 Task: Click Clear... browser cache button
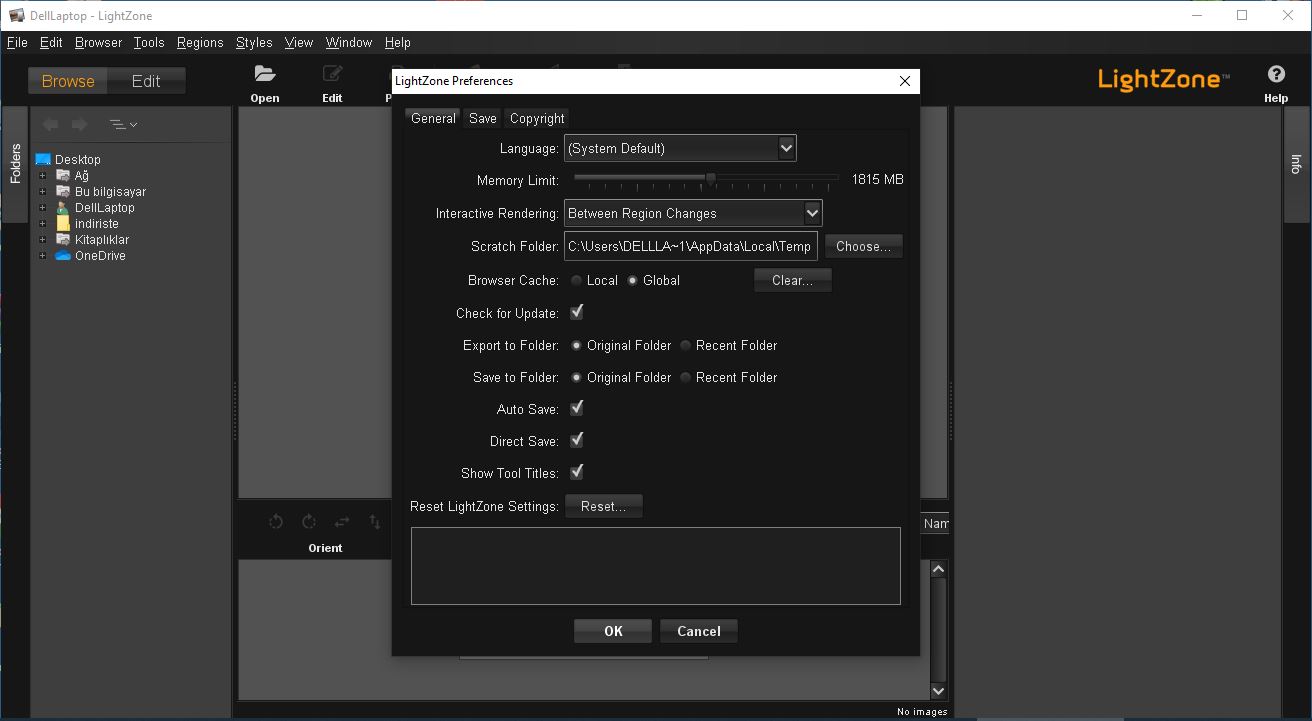pyautogui.click(x=793, y=281)
